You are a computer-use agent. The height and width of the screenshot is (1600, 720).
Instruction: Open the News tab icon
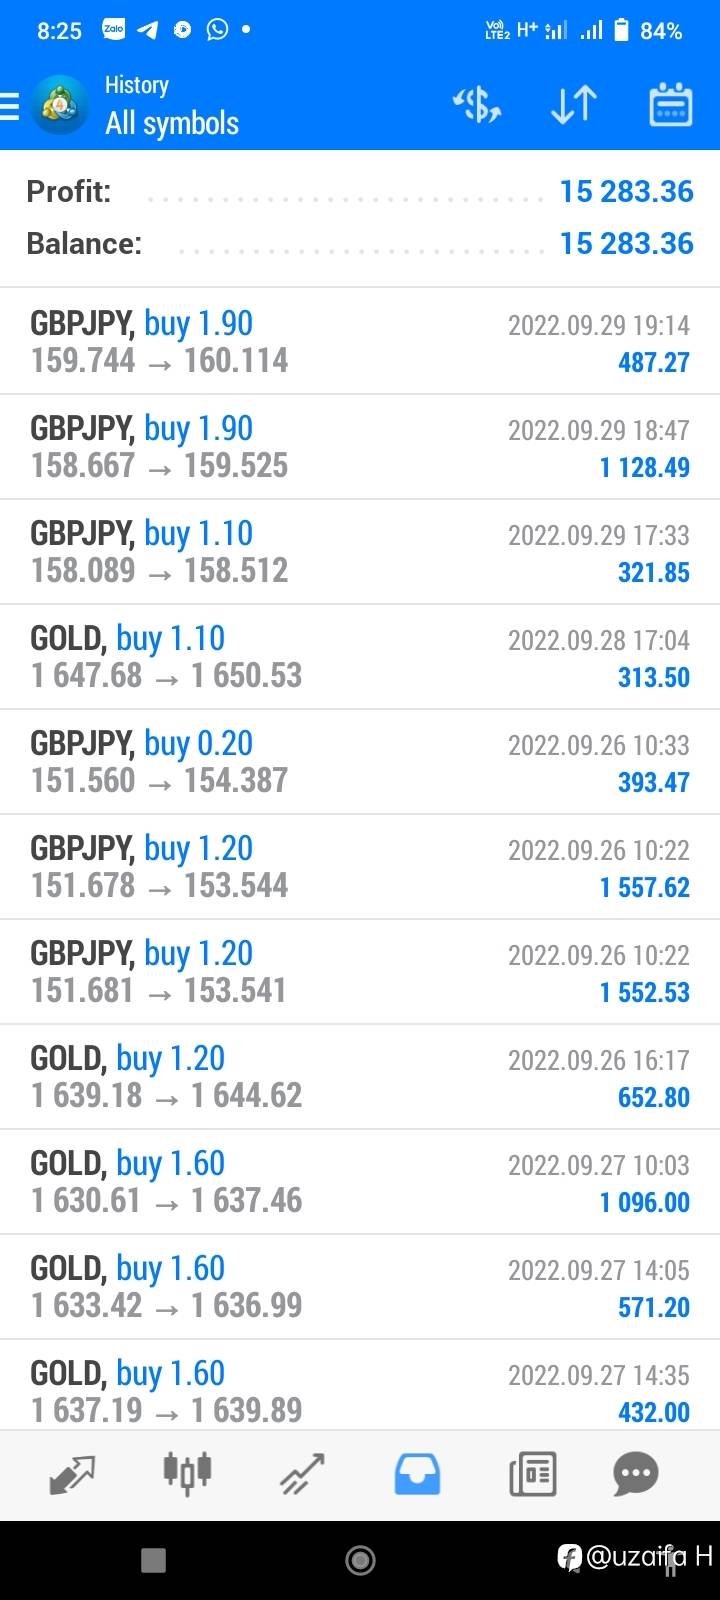(532, 1474)
